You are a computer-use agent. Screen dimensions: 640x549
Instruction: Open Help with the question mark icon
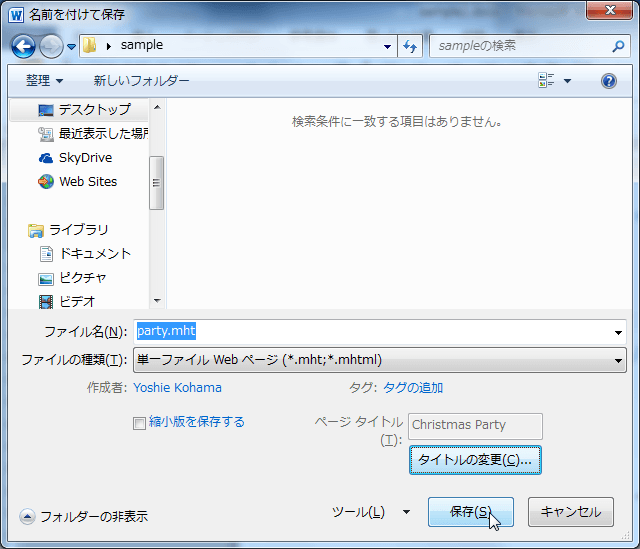609,81
